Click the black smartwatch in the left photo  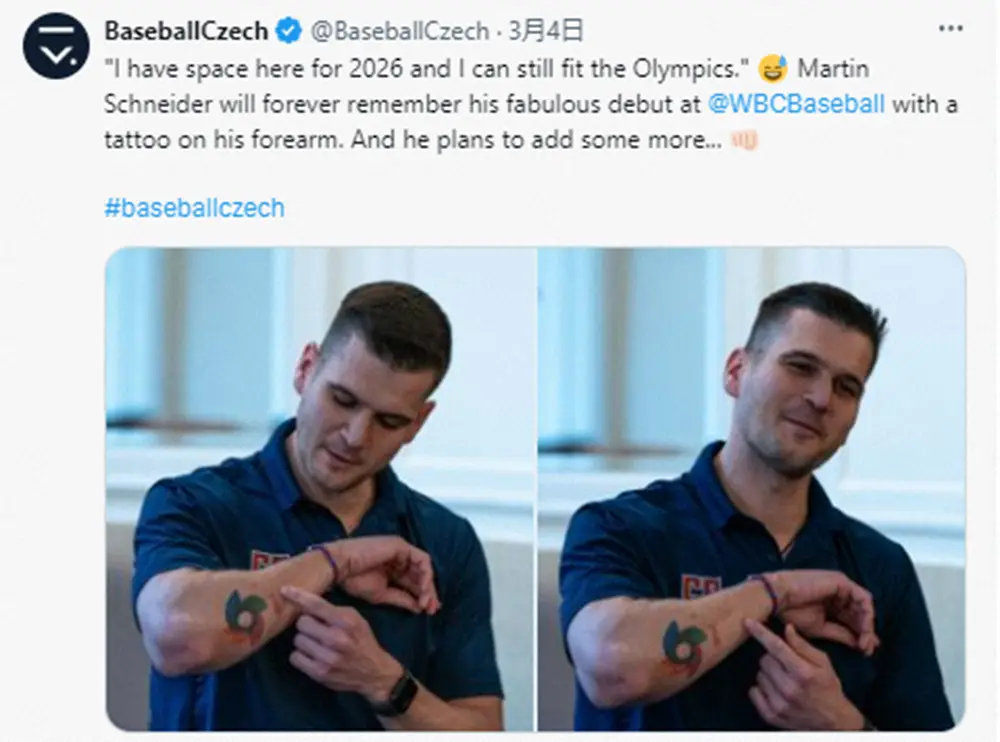[400, 690]
